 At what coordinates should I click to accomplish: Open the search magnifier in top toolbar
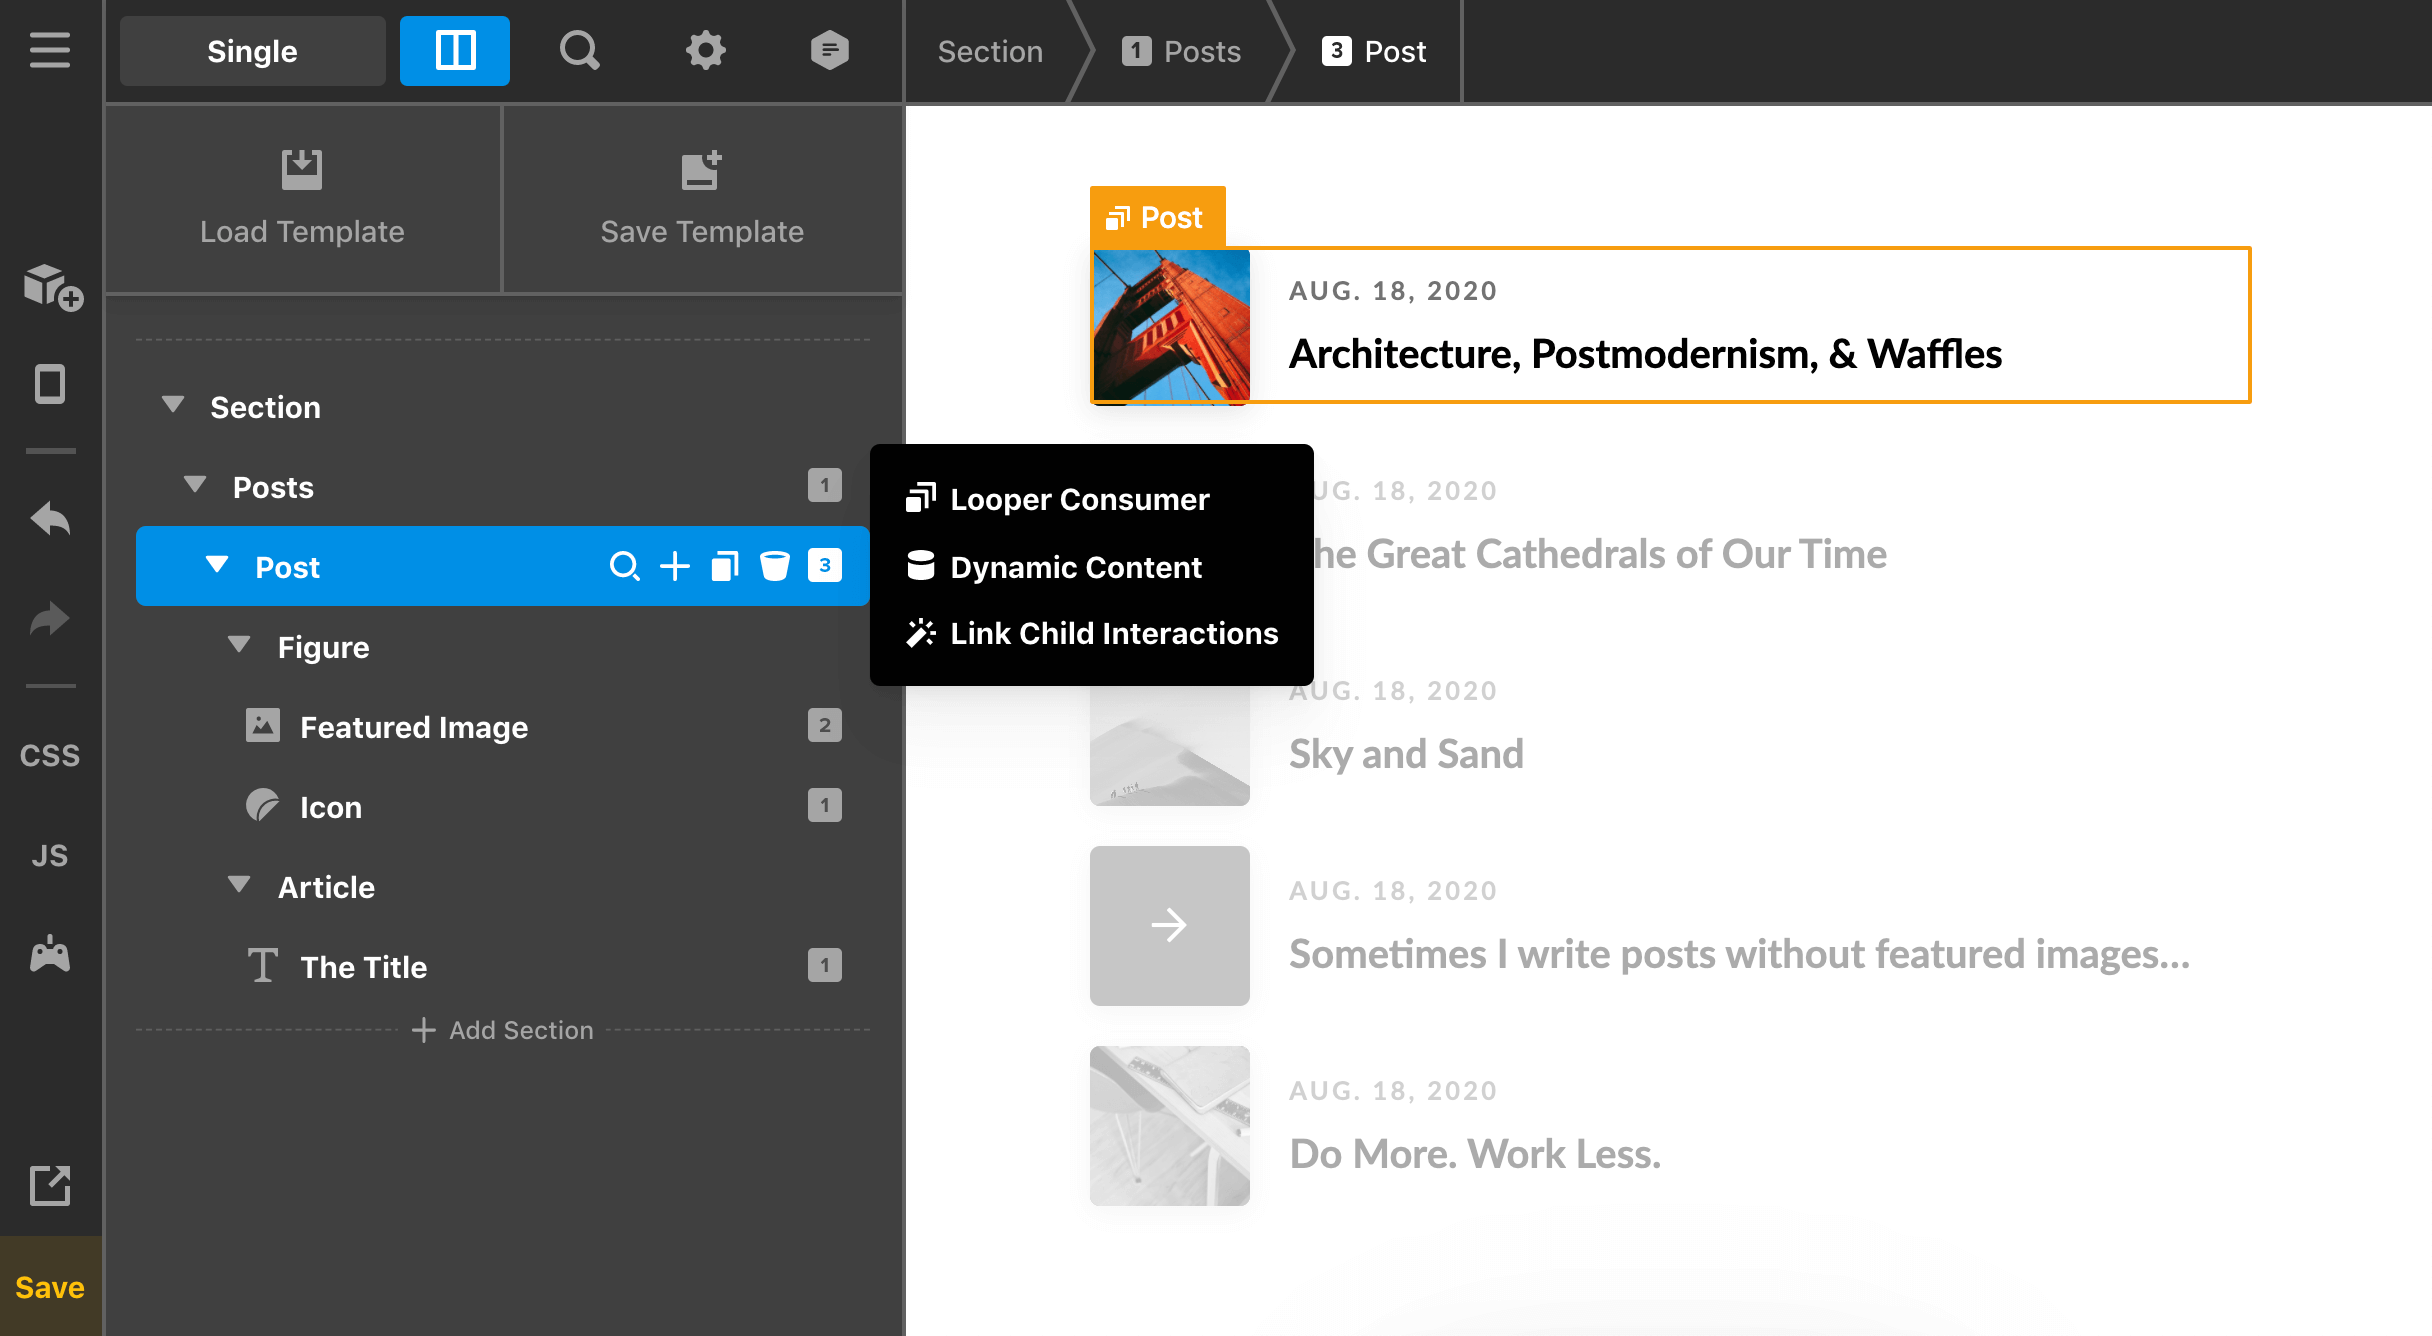pyautogui.click(x=579, y=50)
